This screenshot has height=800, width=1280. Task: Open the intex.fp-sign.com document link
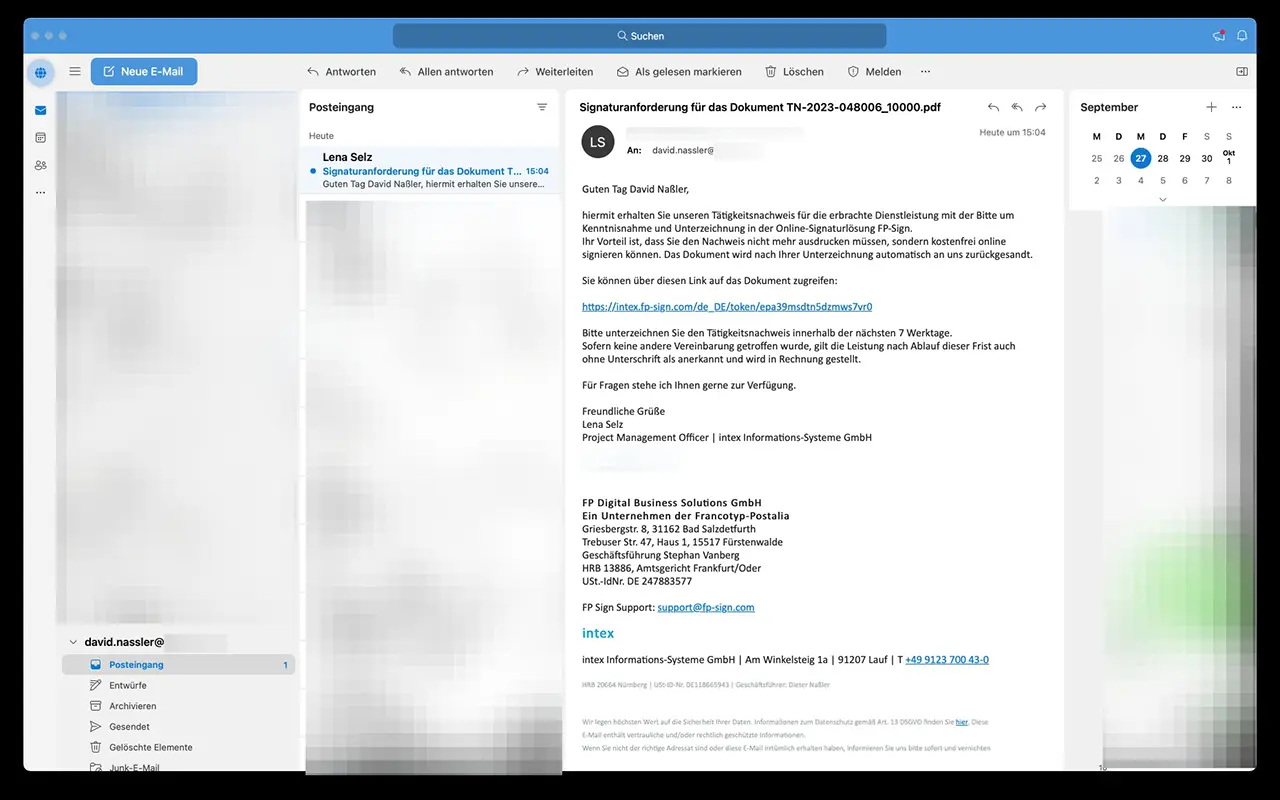click(x=727, y=307)
